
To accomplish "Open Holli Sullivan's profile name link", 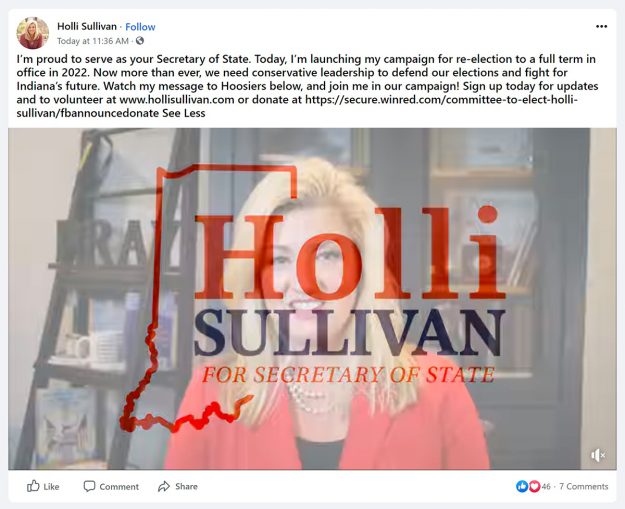I will (87, 27).
